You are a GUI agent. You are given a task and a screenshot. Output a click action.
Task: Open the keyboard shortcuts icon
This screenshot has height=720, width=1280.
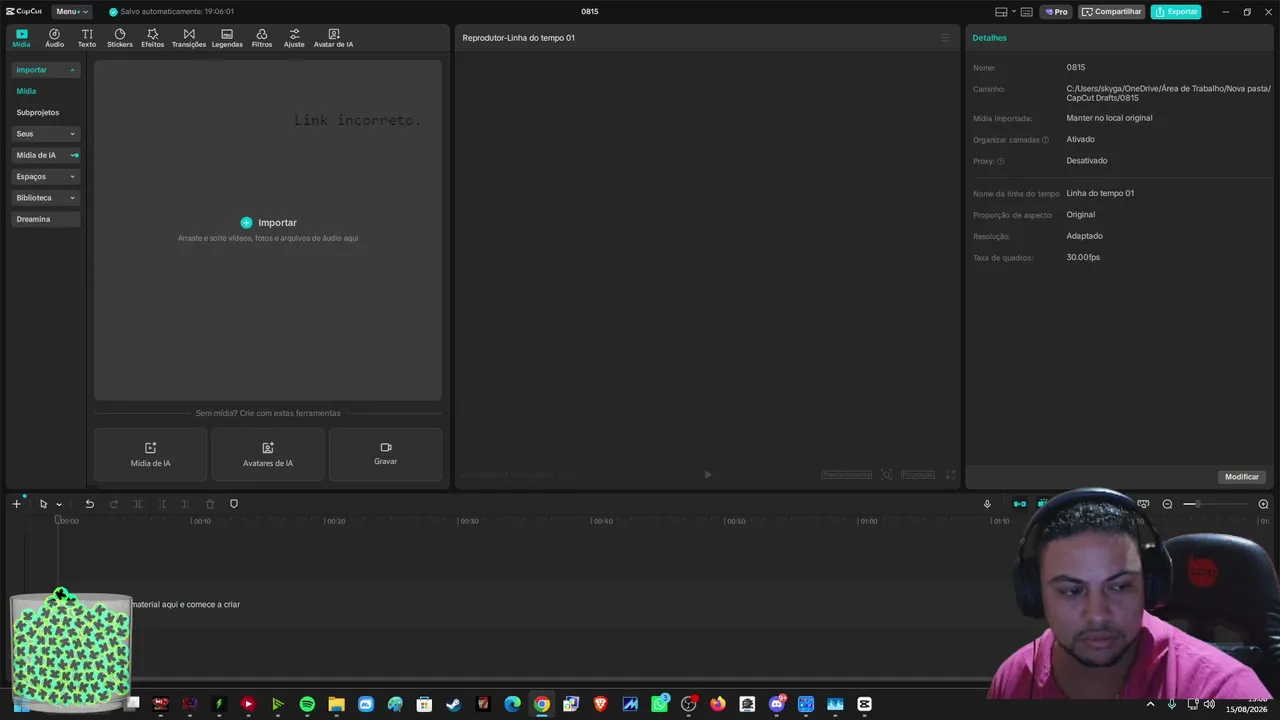point(1027,12)
